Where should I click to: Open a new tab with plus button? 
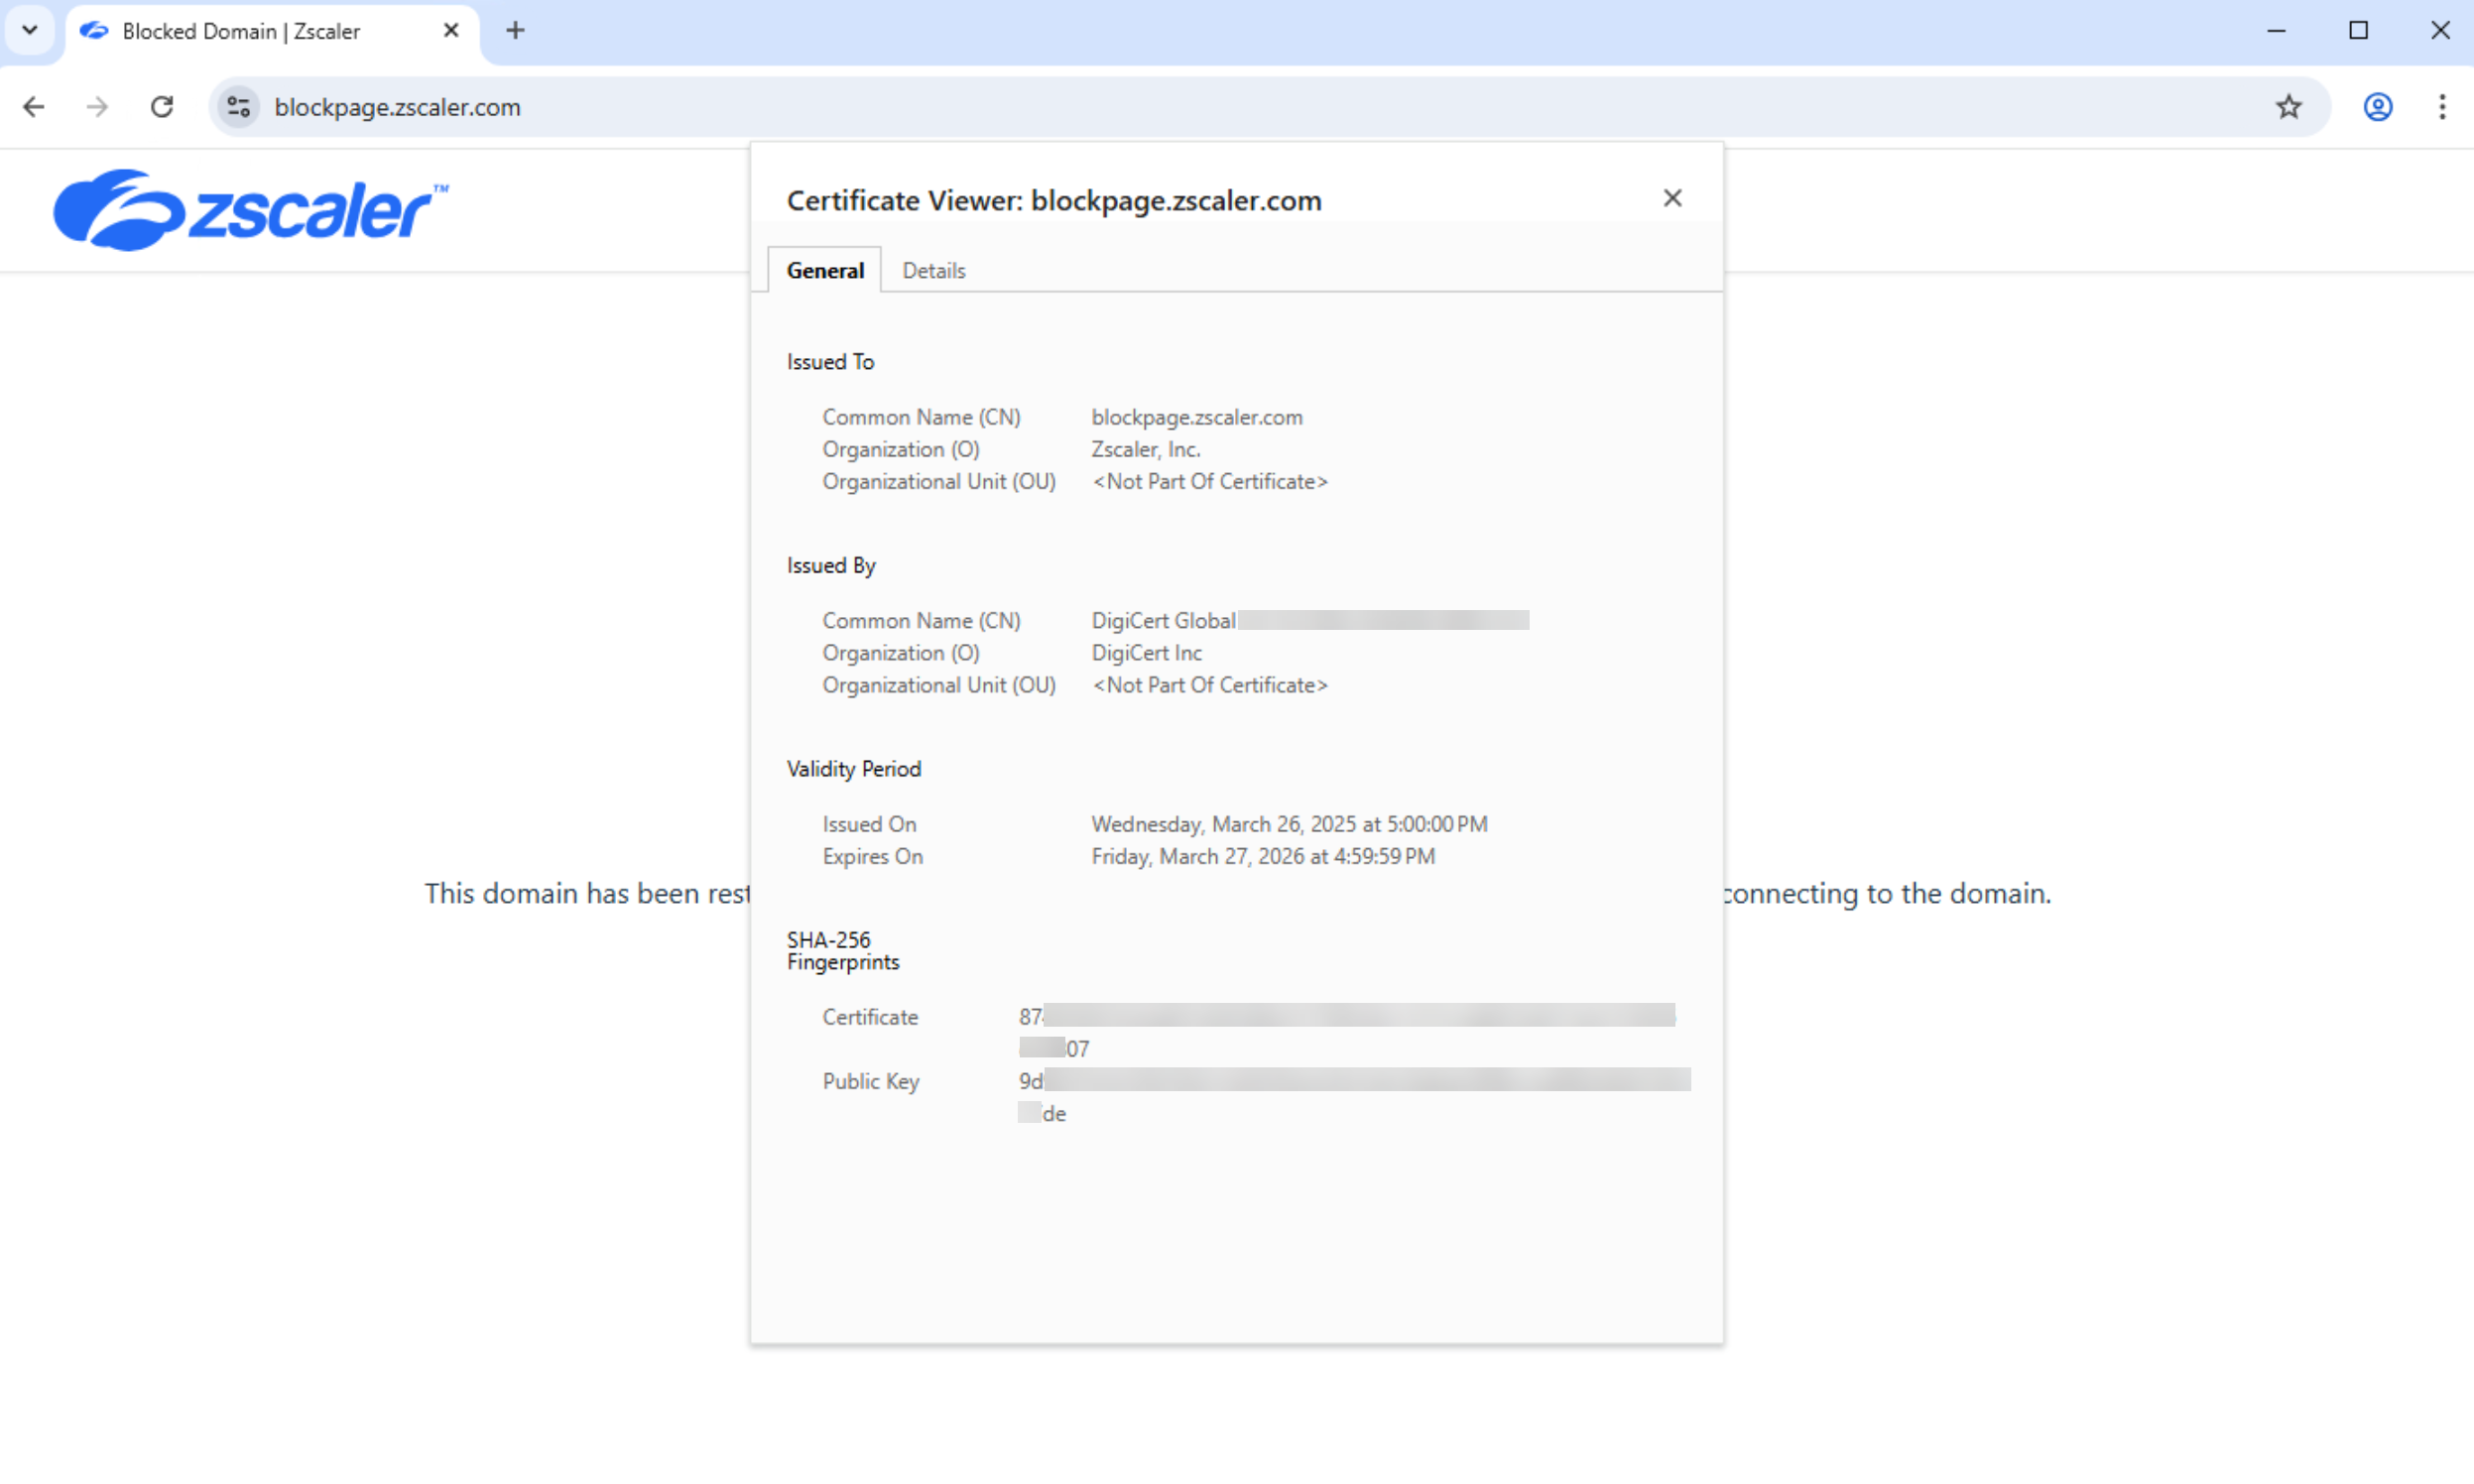click(x=515, y=31)
